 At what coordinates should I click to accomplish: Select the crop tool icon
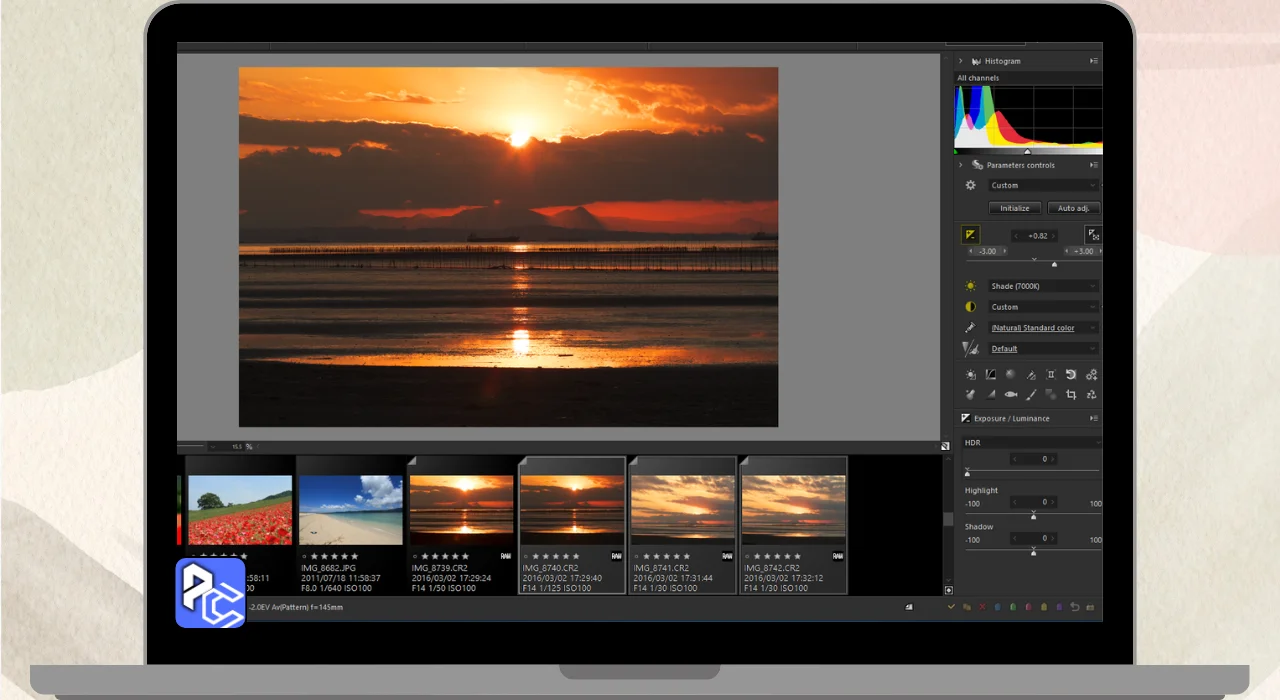click(1071, 395)
